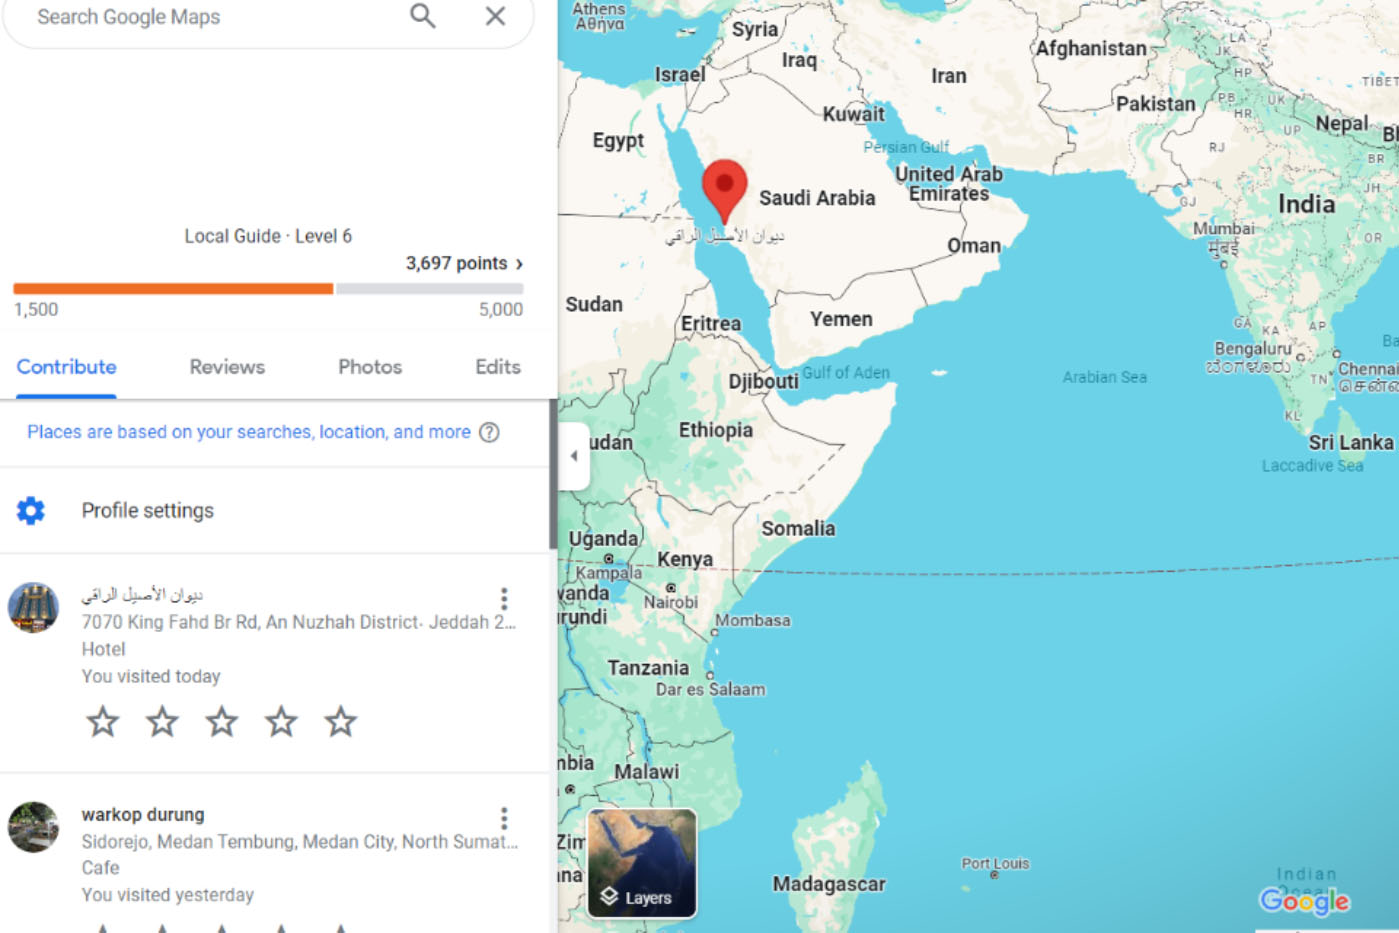Click the Pakistan country label
The image size is (1399, 933).
(x=1155, y=104)
